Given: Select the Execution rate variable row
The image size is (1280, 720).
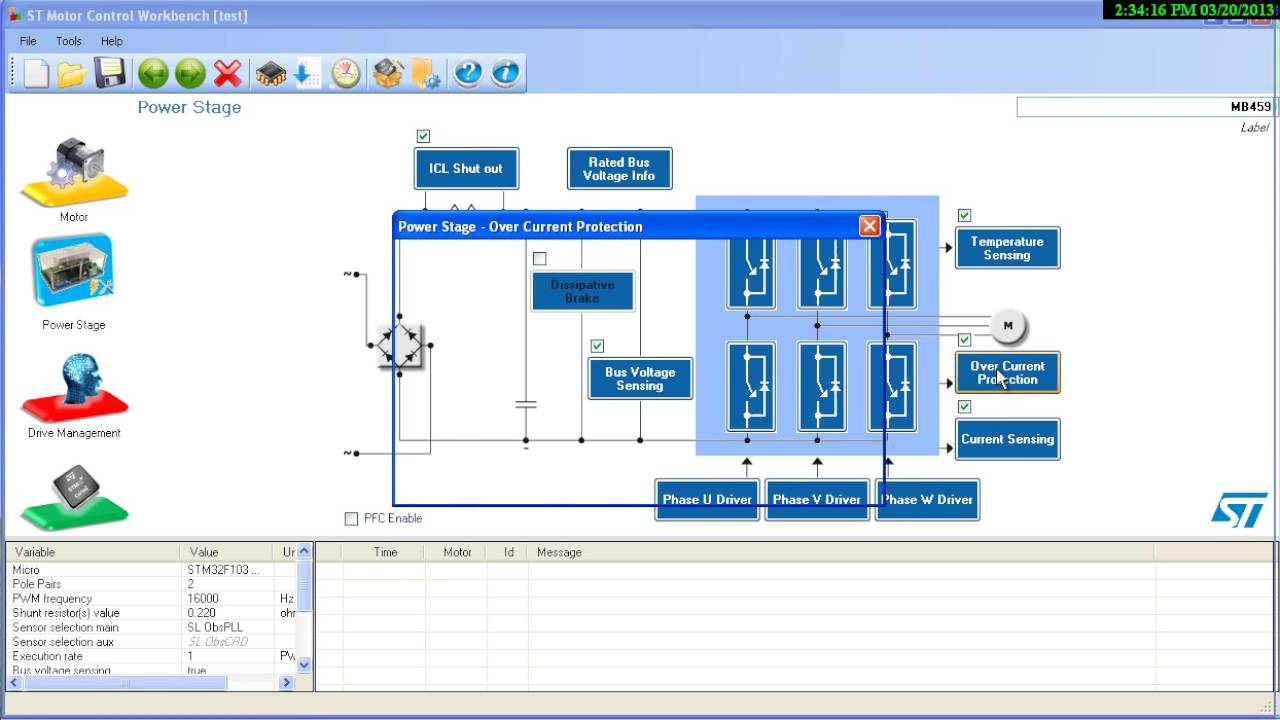Looking at the screenshot, I should tap(153, 656).
